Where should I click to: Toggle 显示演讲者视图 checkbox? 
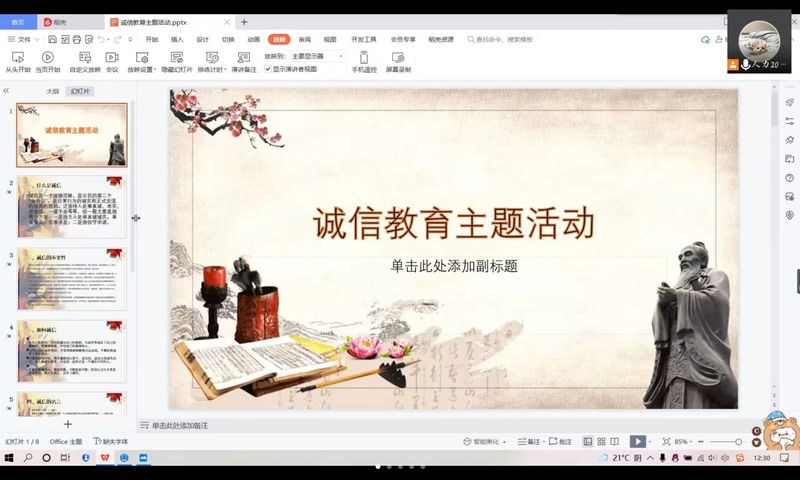click(x=268, y=69)
